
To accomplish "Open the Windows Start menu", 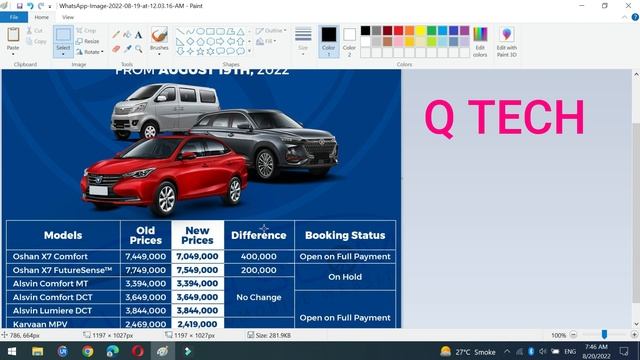I will coord(12,351).
